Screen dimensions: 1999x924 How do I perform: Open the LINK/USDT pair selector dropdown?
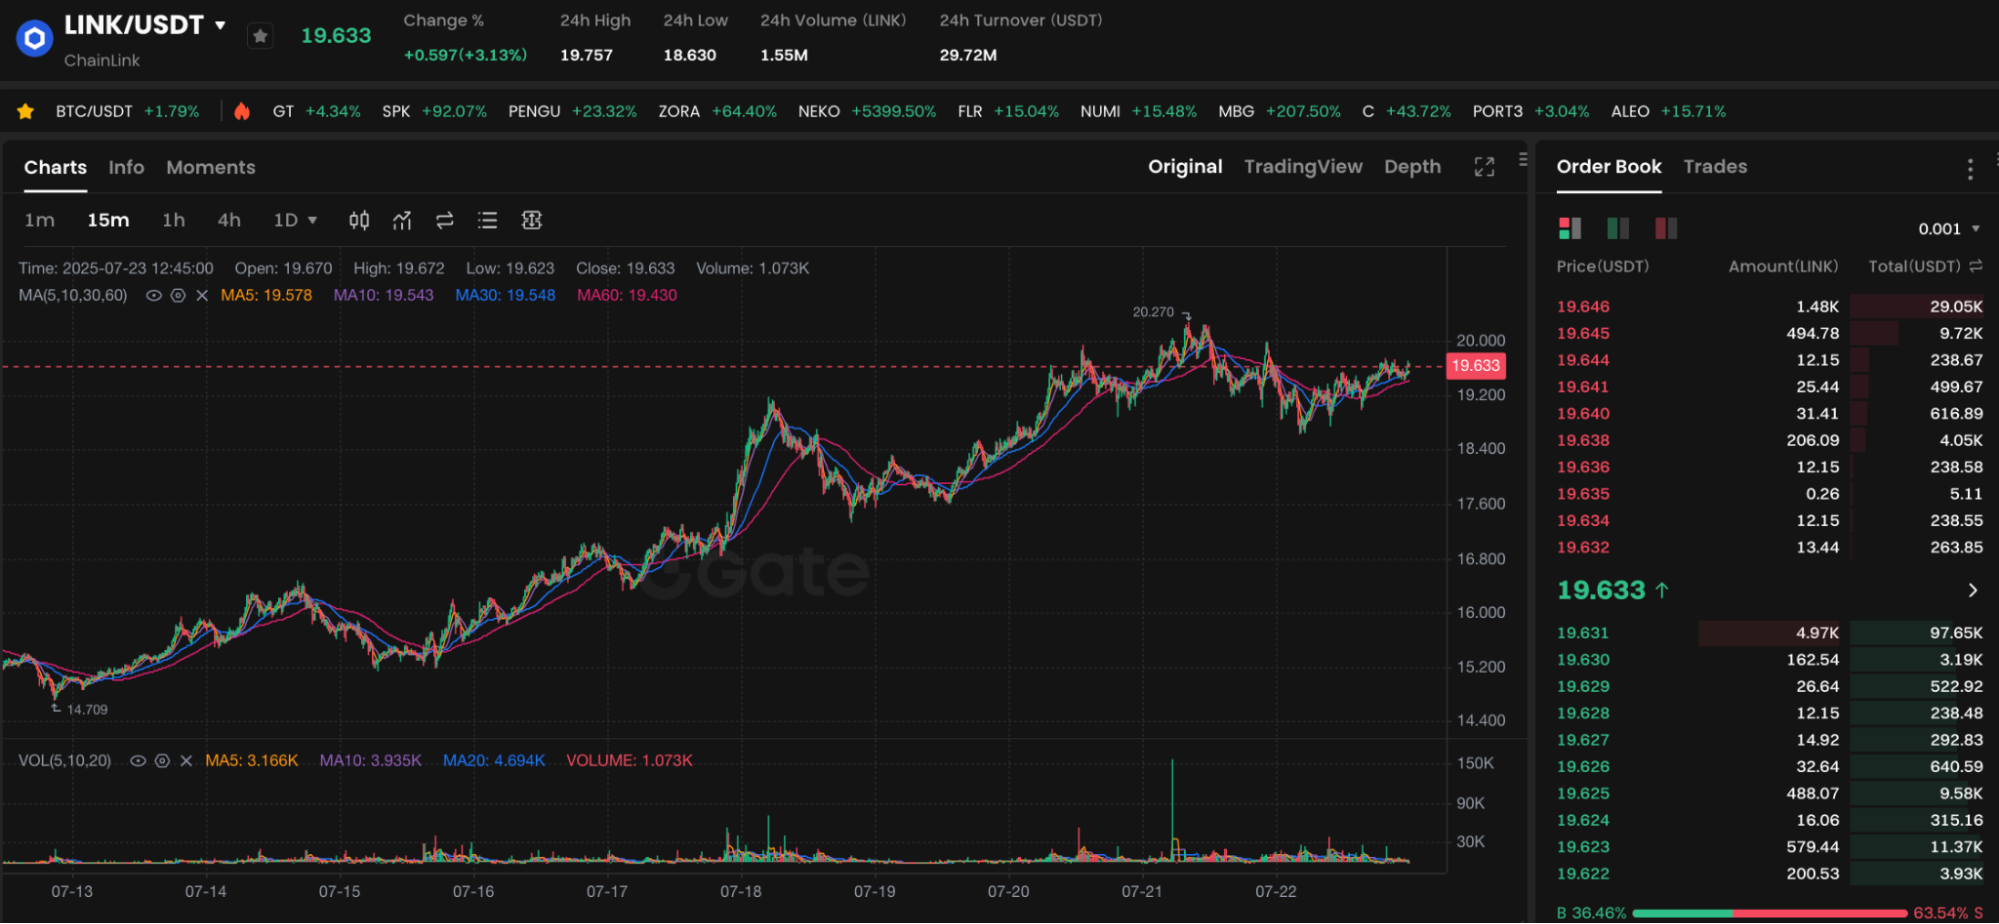pyautogui.click(x=220, y=25)
